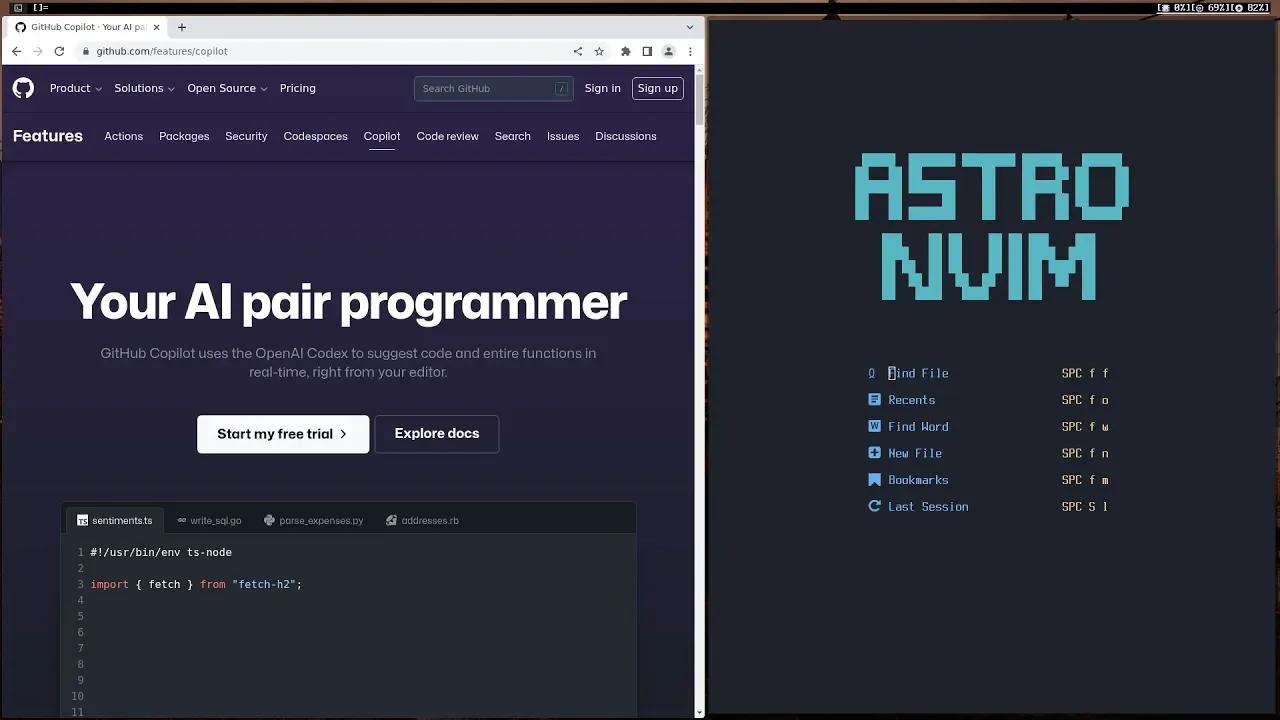Expand the Open Source dropdown menu
The height and width of the screenshot is (720, 1280).
(x=227, y=88)
